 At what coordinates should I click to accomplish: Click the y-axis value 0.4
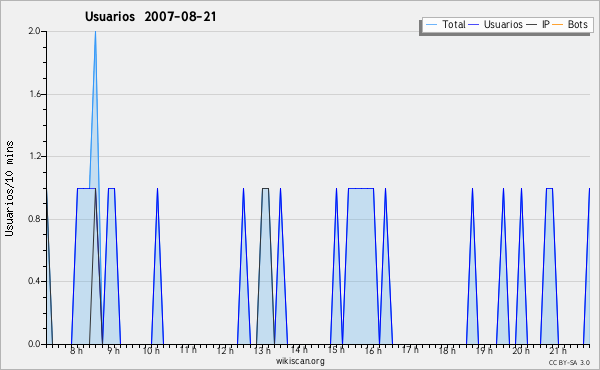click(34, 281)
